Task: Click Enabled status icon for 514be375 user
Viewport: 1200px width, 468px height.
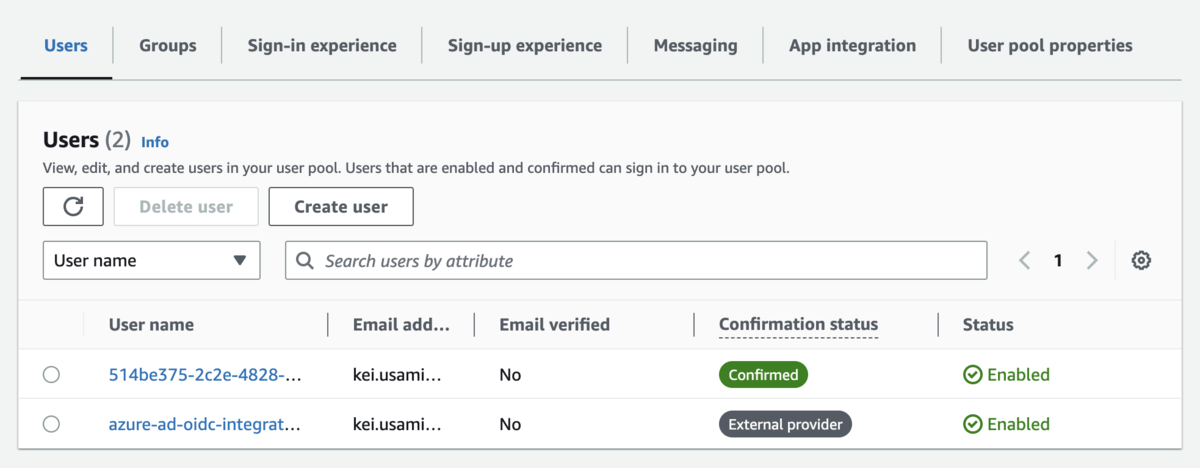Action: [x=972, y=375]
